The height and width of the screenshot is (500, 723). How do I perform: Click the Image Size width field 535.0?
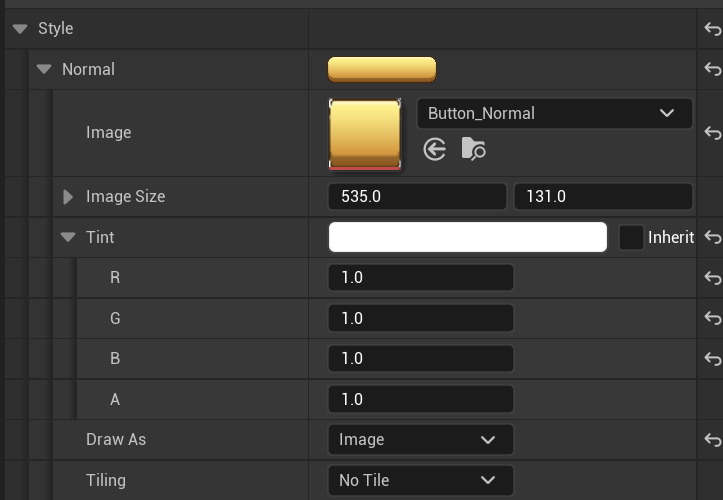pos(416,197)
